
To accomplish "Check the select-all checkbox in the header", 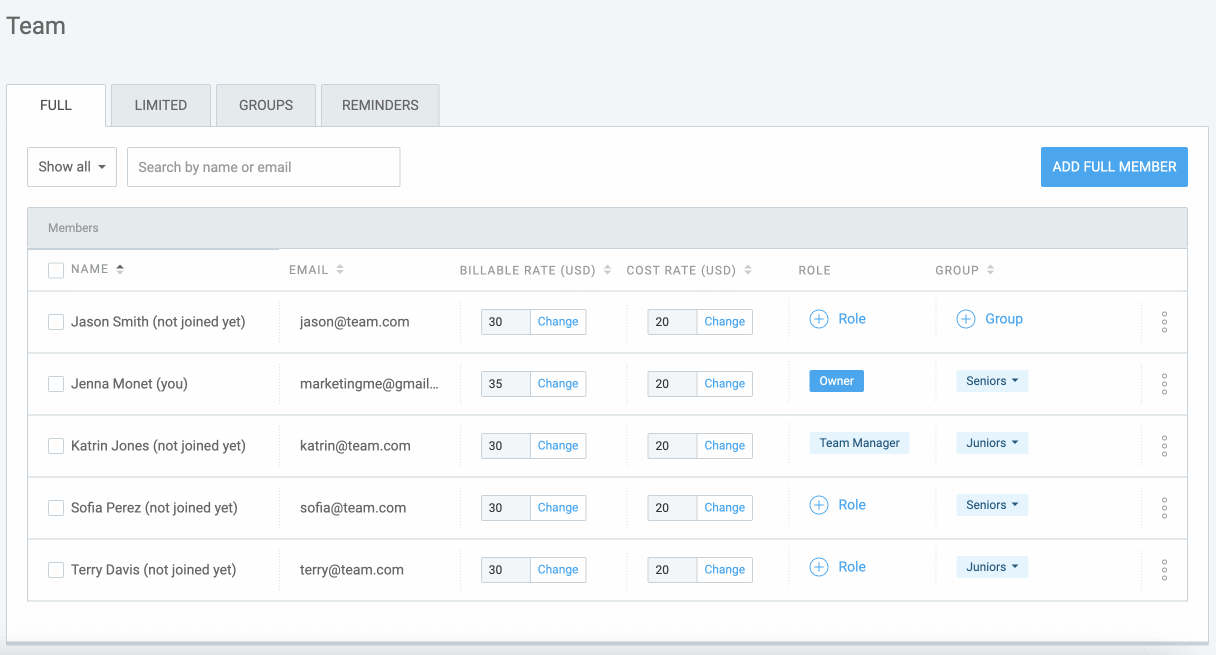I will point(55,269).
